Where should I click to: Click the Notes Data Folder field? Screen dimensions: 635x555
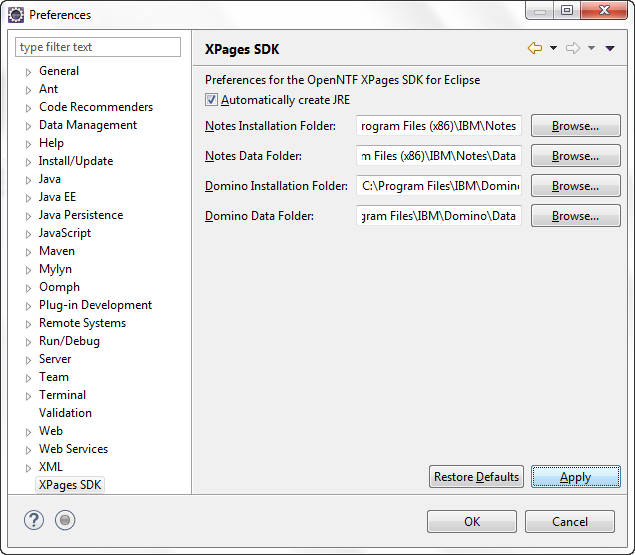point(439,156)
